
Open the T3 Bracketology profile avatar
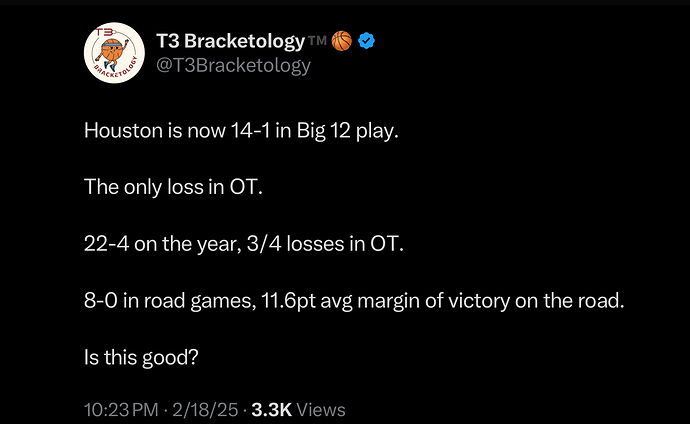coord(114,53)
